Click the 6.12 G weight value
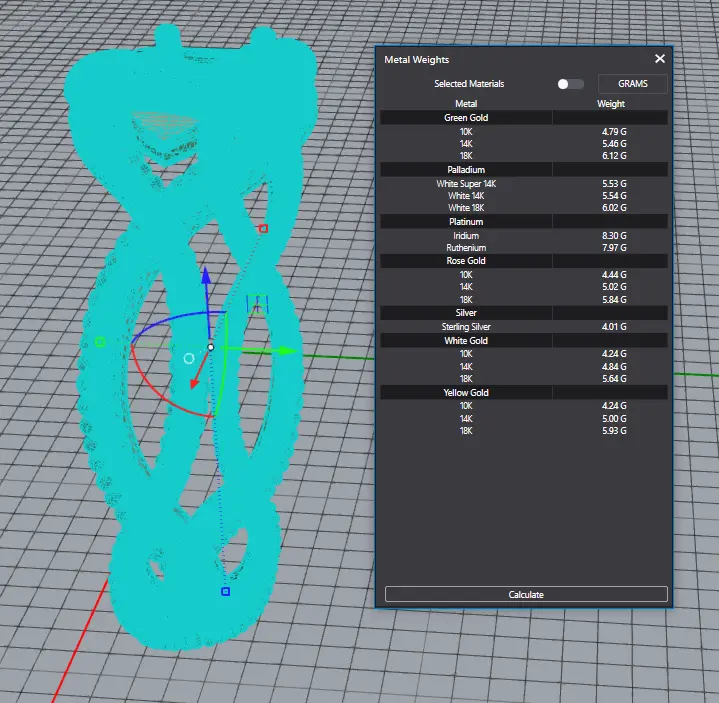The width and height of the screenshot is (719, 703). click(x=614, y=155)
